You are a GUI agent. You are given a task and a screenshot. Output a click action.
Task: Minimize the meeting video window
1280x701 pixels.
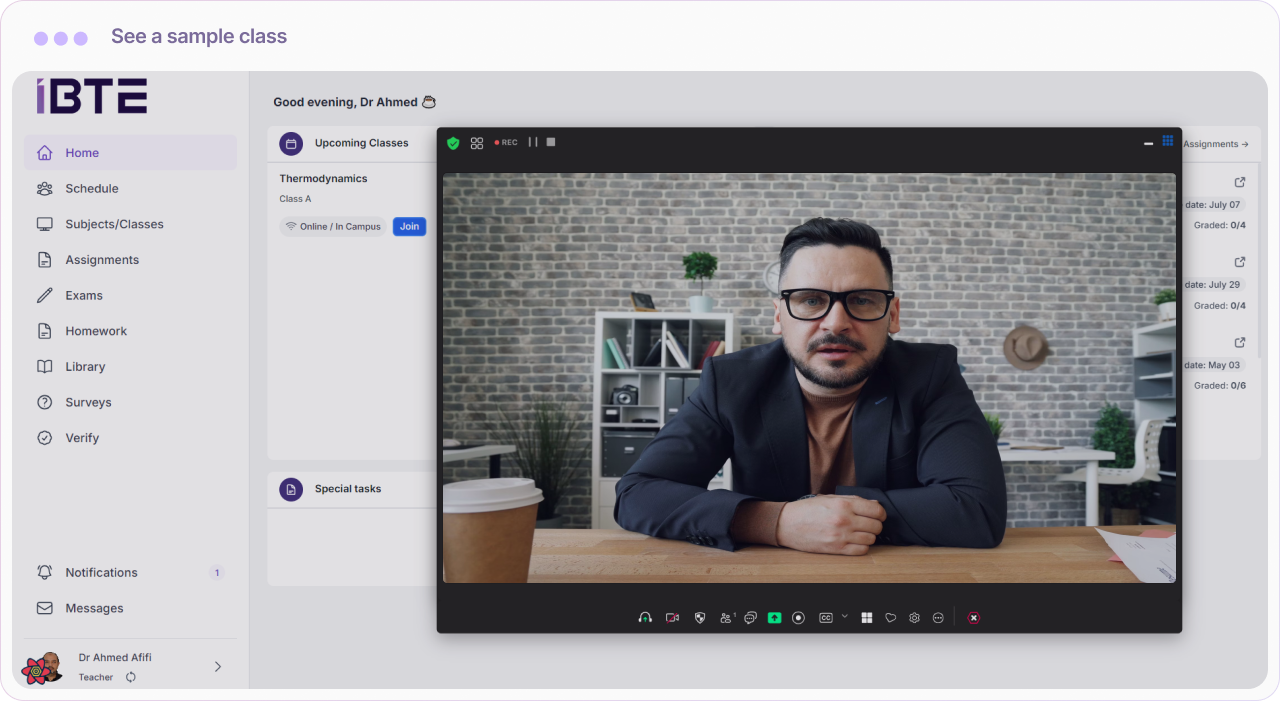(1148, 144)
